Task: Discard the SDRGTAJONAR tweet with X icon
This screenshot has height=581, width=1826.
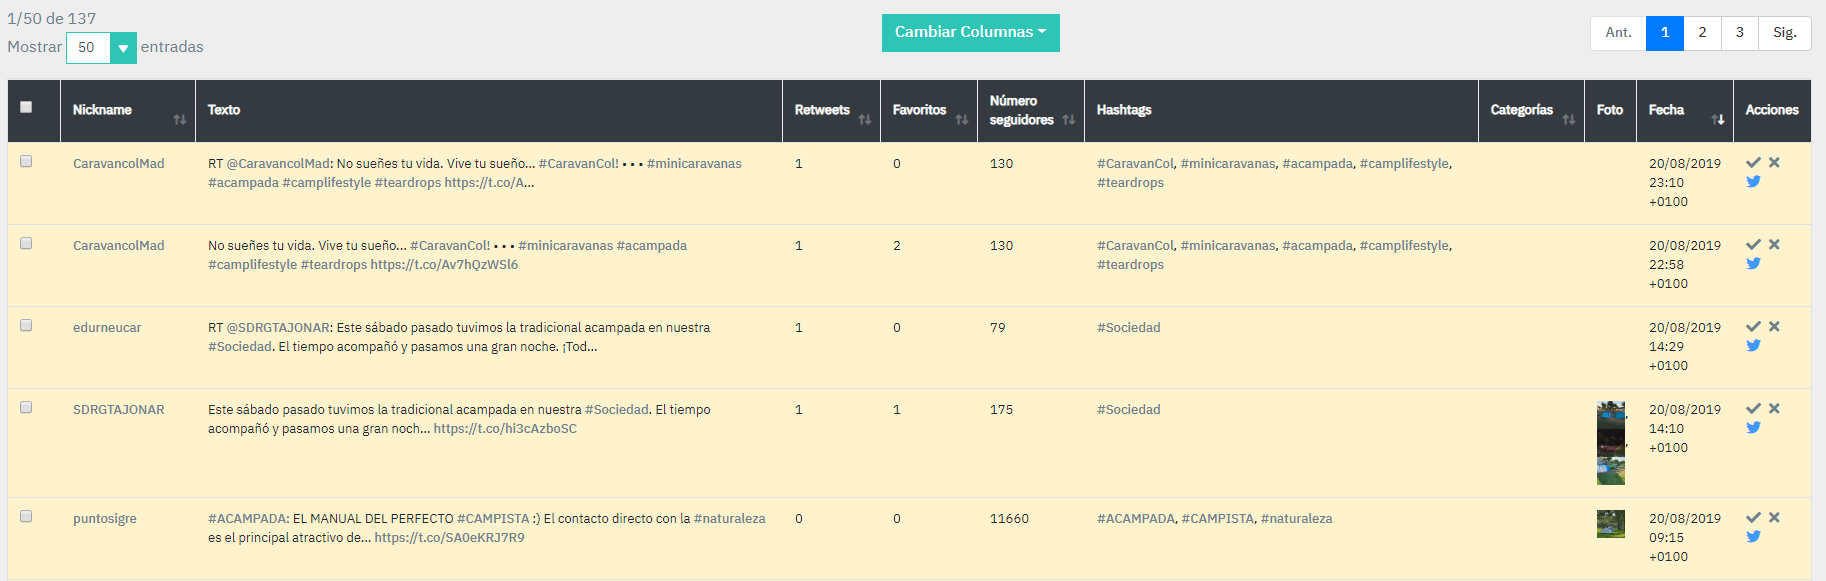Action: [1774, 408]
